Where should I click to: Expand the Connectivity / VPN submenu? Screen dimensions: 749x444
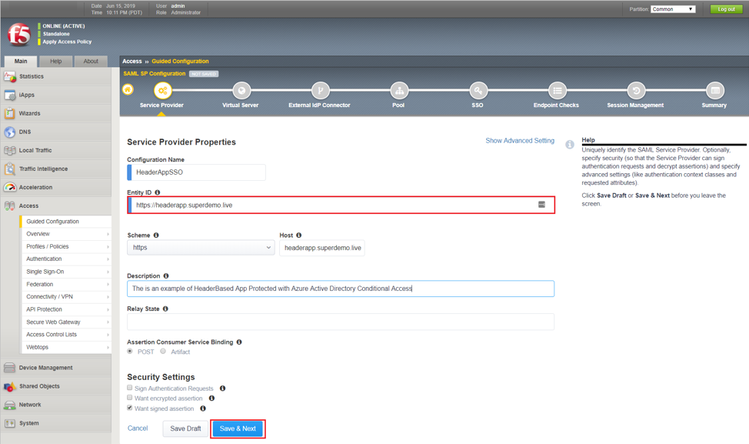pyautogui.click(x=108, y=297)
